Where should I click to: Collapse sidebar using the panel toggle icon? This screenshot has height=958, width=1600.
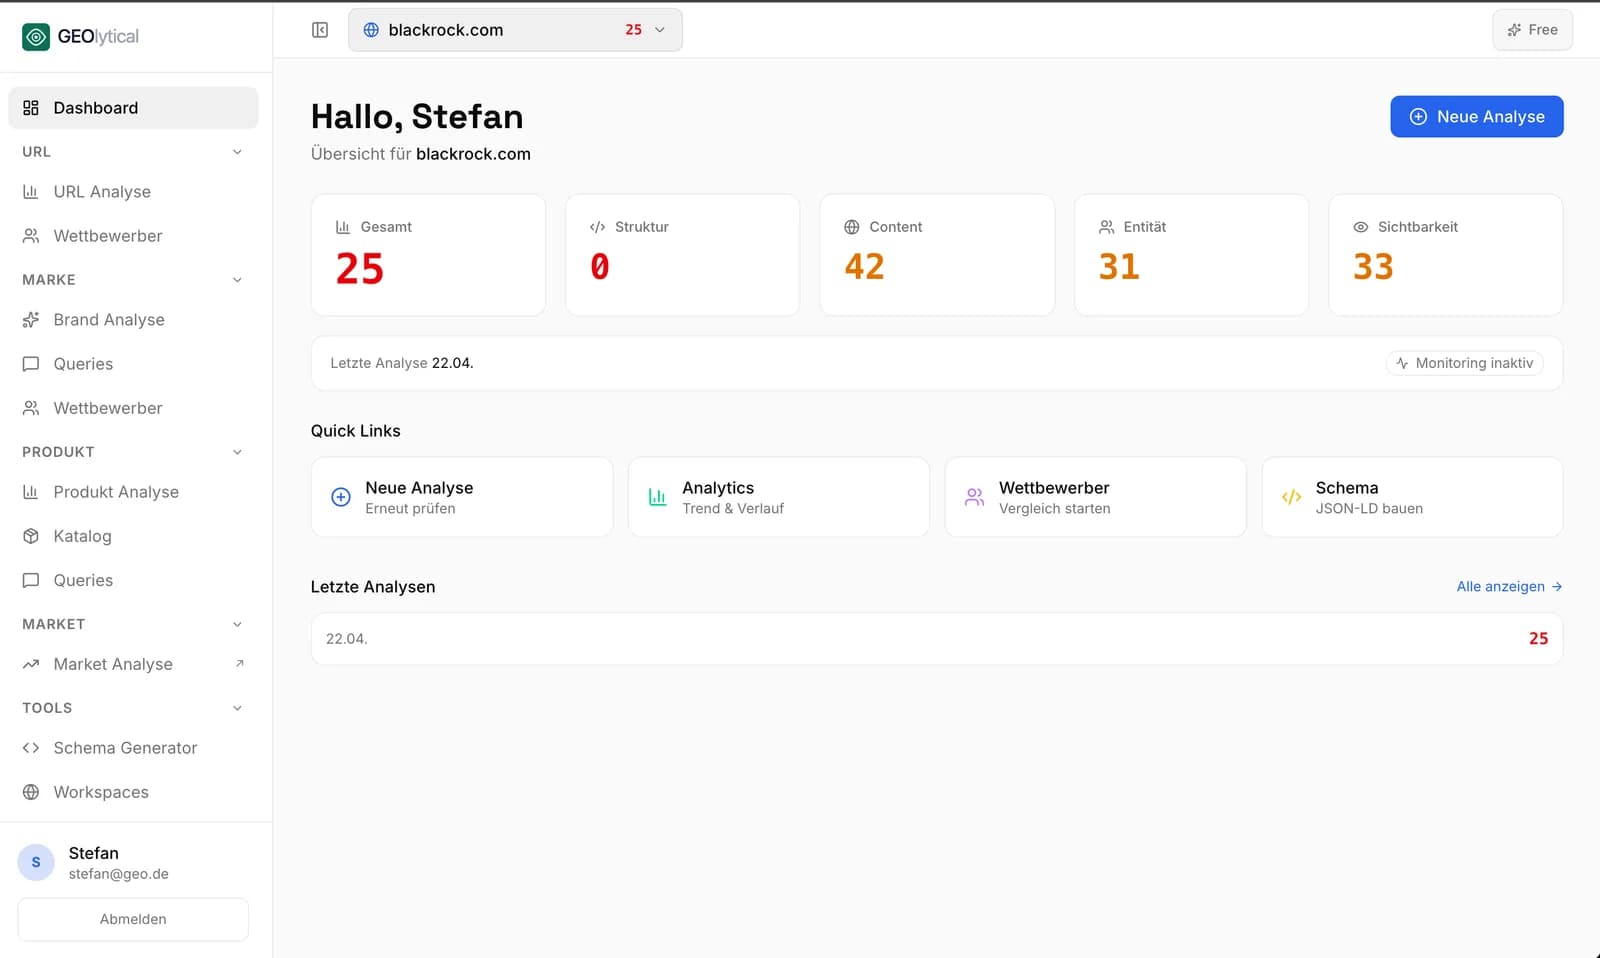pyautogui.click(x=320, y=30)
